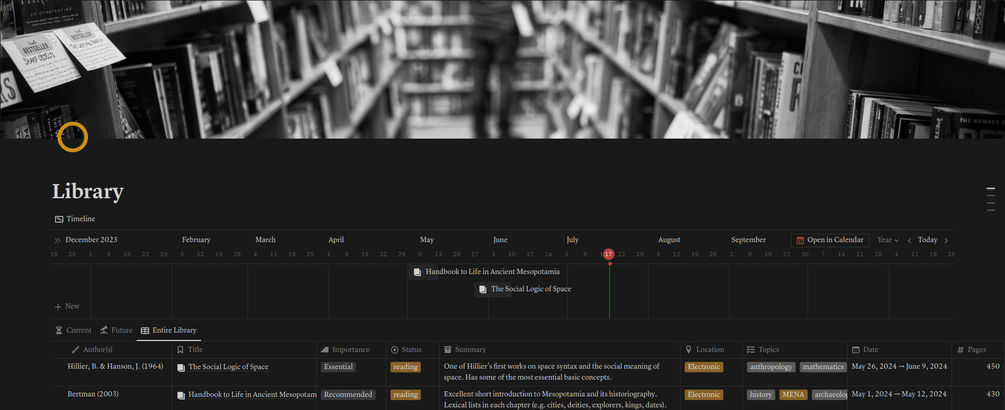Screen dimensions: 1005x410
Task: Click the history topic tag
Action: pos(761,395)
